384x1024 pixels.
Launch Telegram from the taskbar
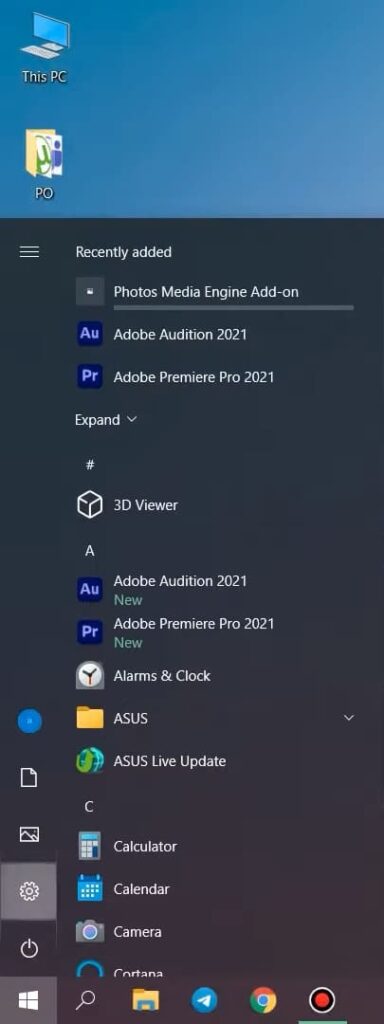[204, 1000]
